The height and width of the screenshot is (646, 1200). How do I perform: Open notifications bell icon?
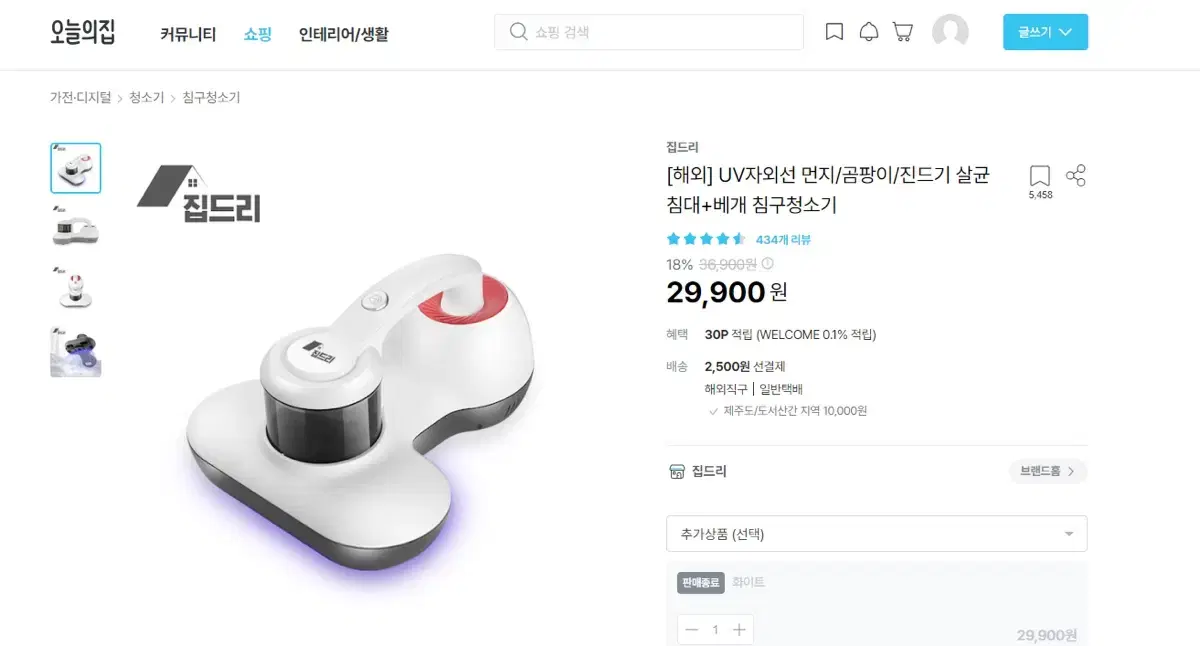click(x=869, y=32)
